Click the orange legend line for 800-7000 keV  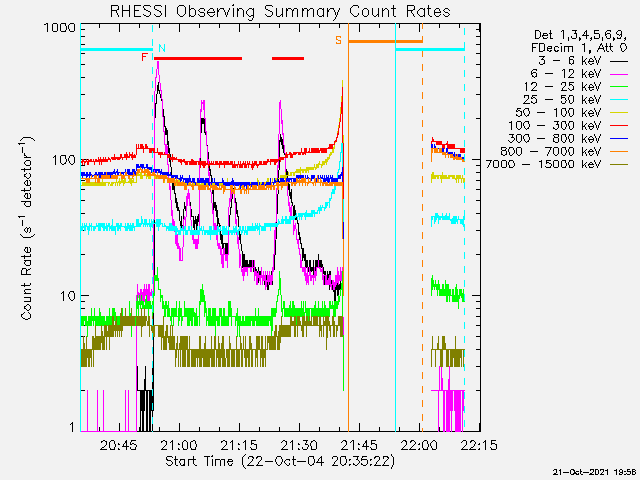(x=619, y=152)
